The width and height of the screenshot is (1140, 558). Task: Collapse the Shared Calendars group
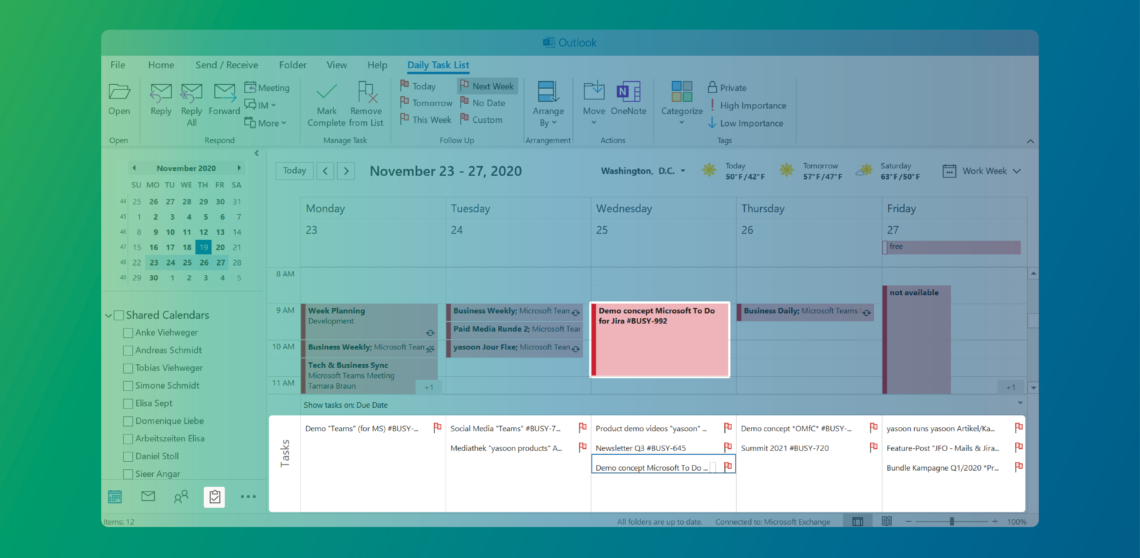(x=109, y=316)
